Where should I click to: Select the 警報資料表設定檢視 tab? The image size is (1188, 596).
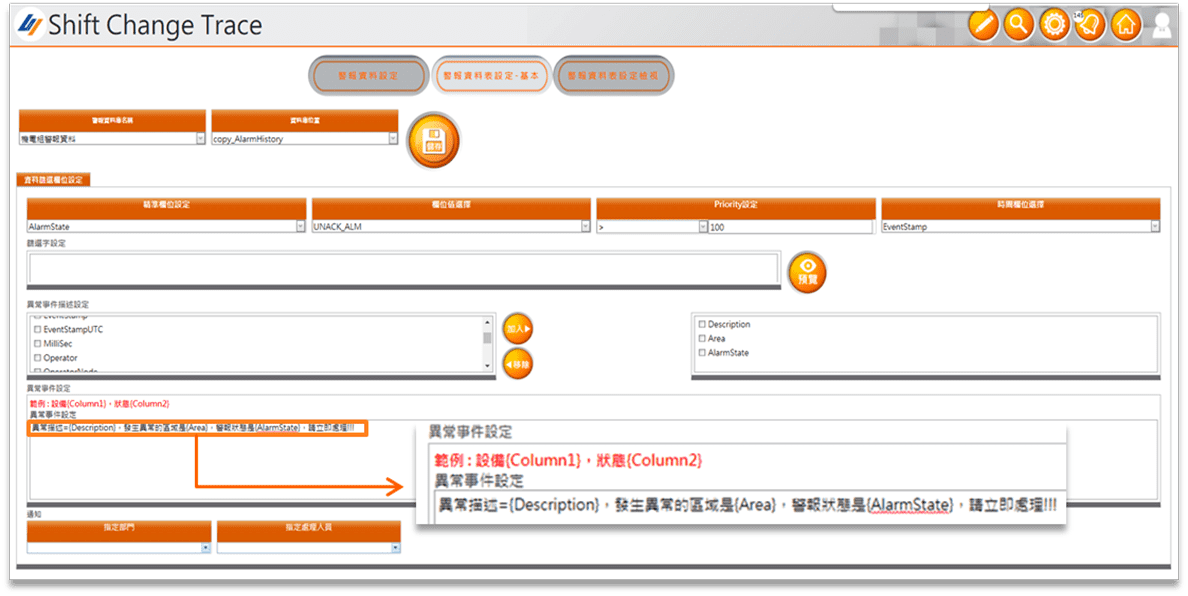tap(613, 75)
